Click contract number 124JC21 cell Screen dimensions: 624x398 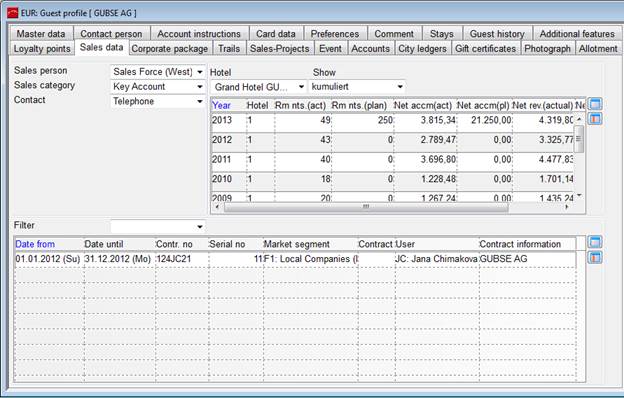point(181,259)
